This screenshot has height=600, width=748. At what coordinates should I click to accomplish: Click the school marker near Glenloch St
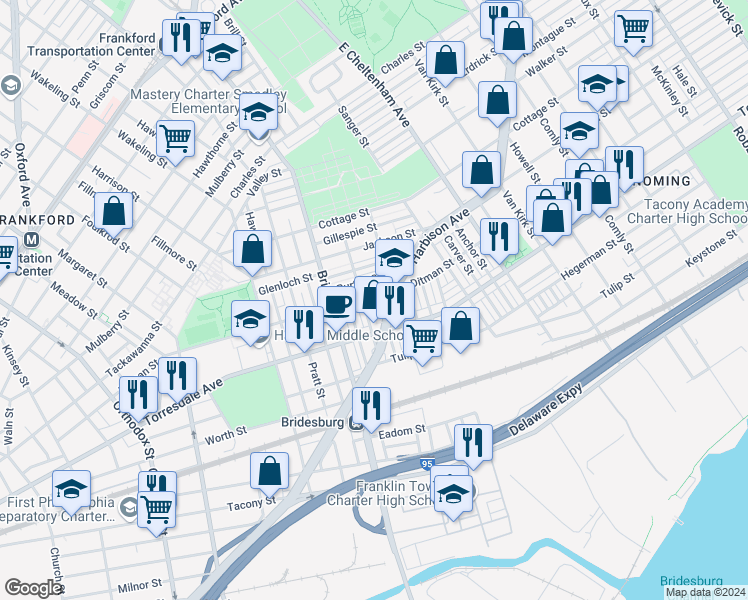pyautogui.click(x=250, y=322)
